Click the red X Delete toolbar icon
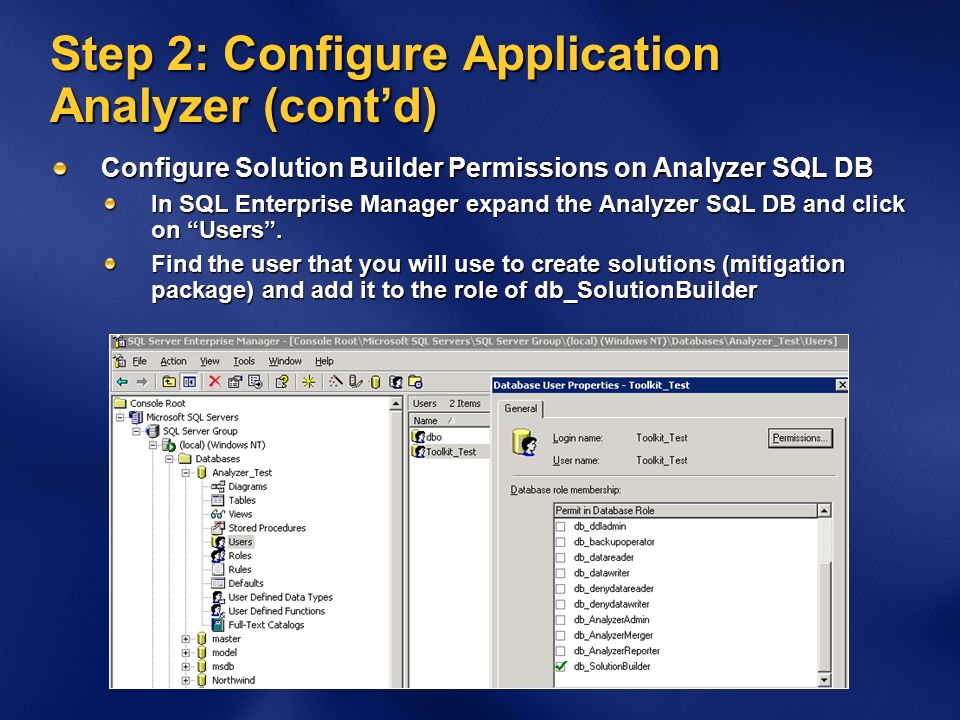The image size is (960, 720). (214, 382)
